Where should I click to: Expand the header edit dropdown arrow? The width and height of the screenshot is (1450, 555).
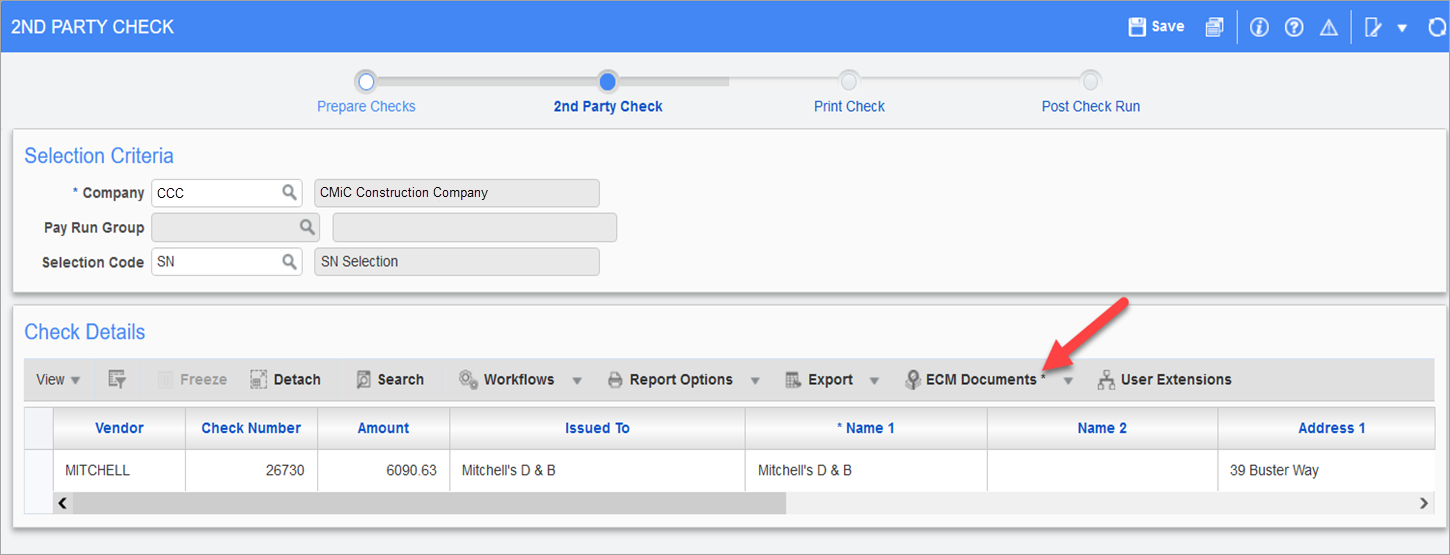1404,28
